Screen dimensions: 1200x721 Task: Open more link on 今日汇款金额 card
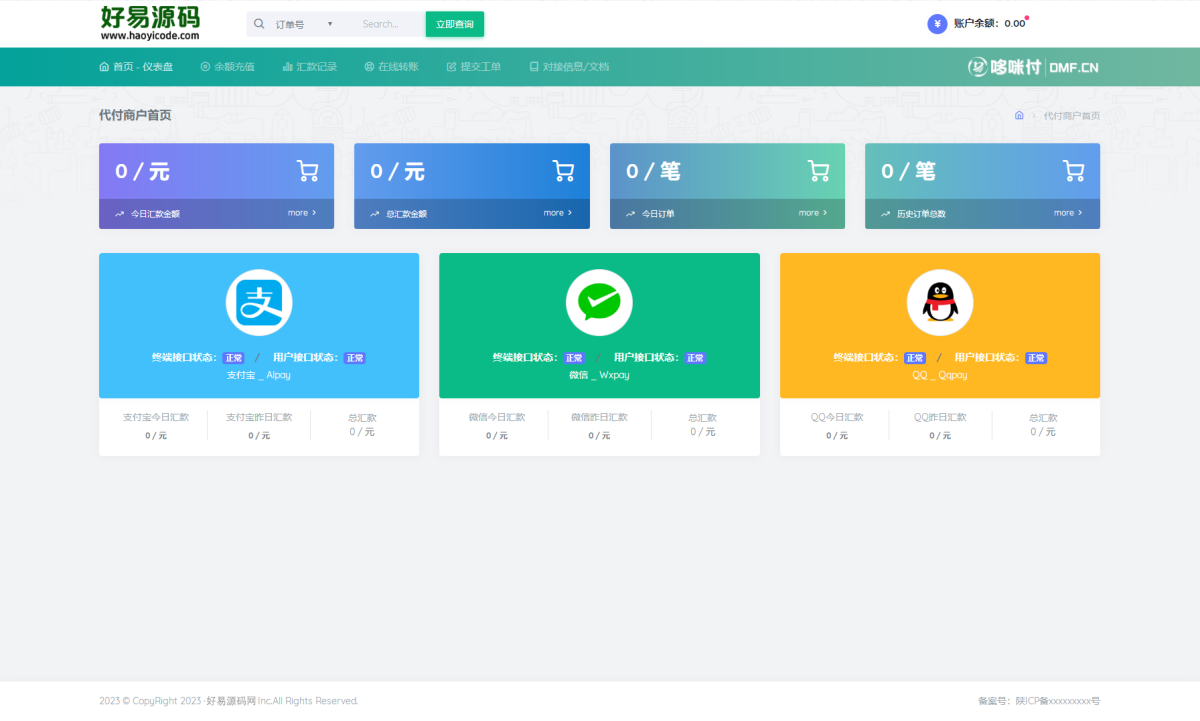302,213
